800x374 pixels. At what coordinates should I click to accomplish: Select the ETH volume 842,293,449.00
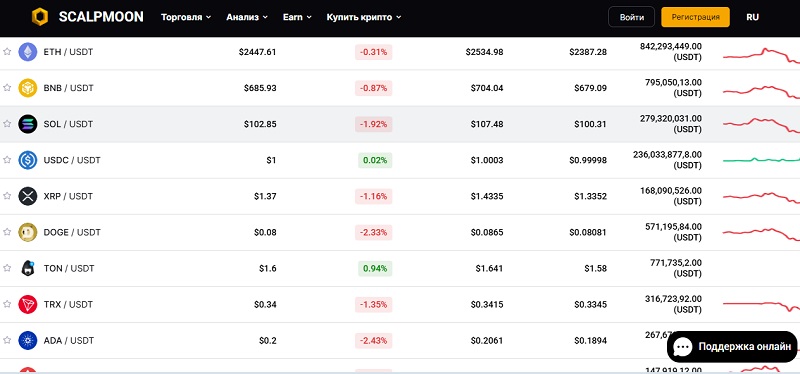[671, 46]
